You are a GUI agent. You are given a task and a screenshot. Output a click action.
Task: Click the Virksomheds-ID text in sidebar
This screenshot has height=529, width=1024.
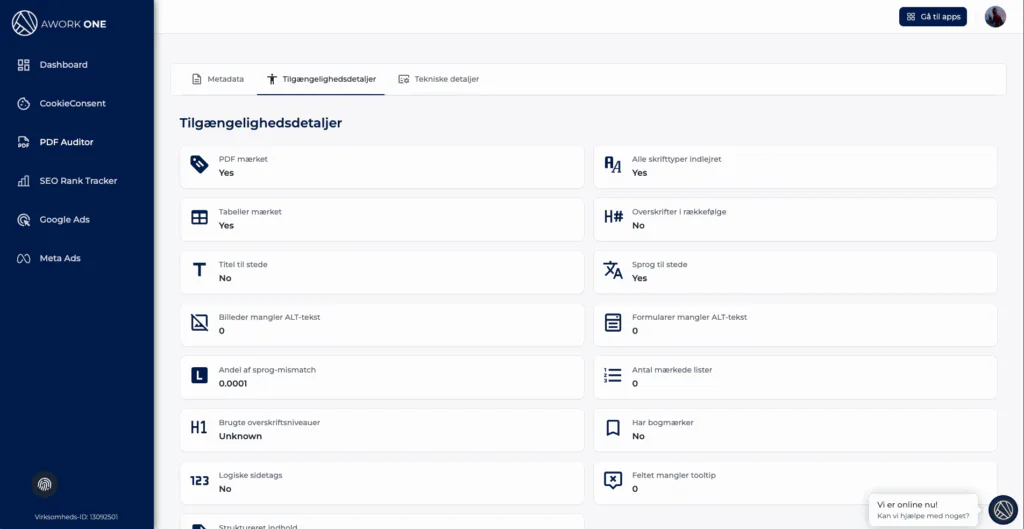tap(76, 517)
